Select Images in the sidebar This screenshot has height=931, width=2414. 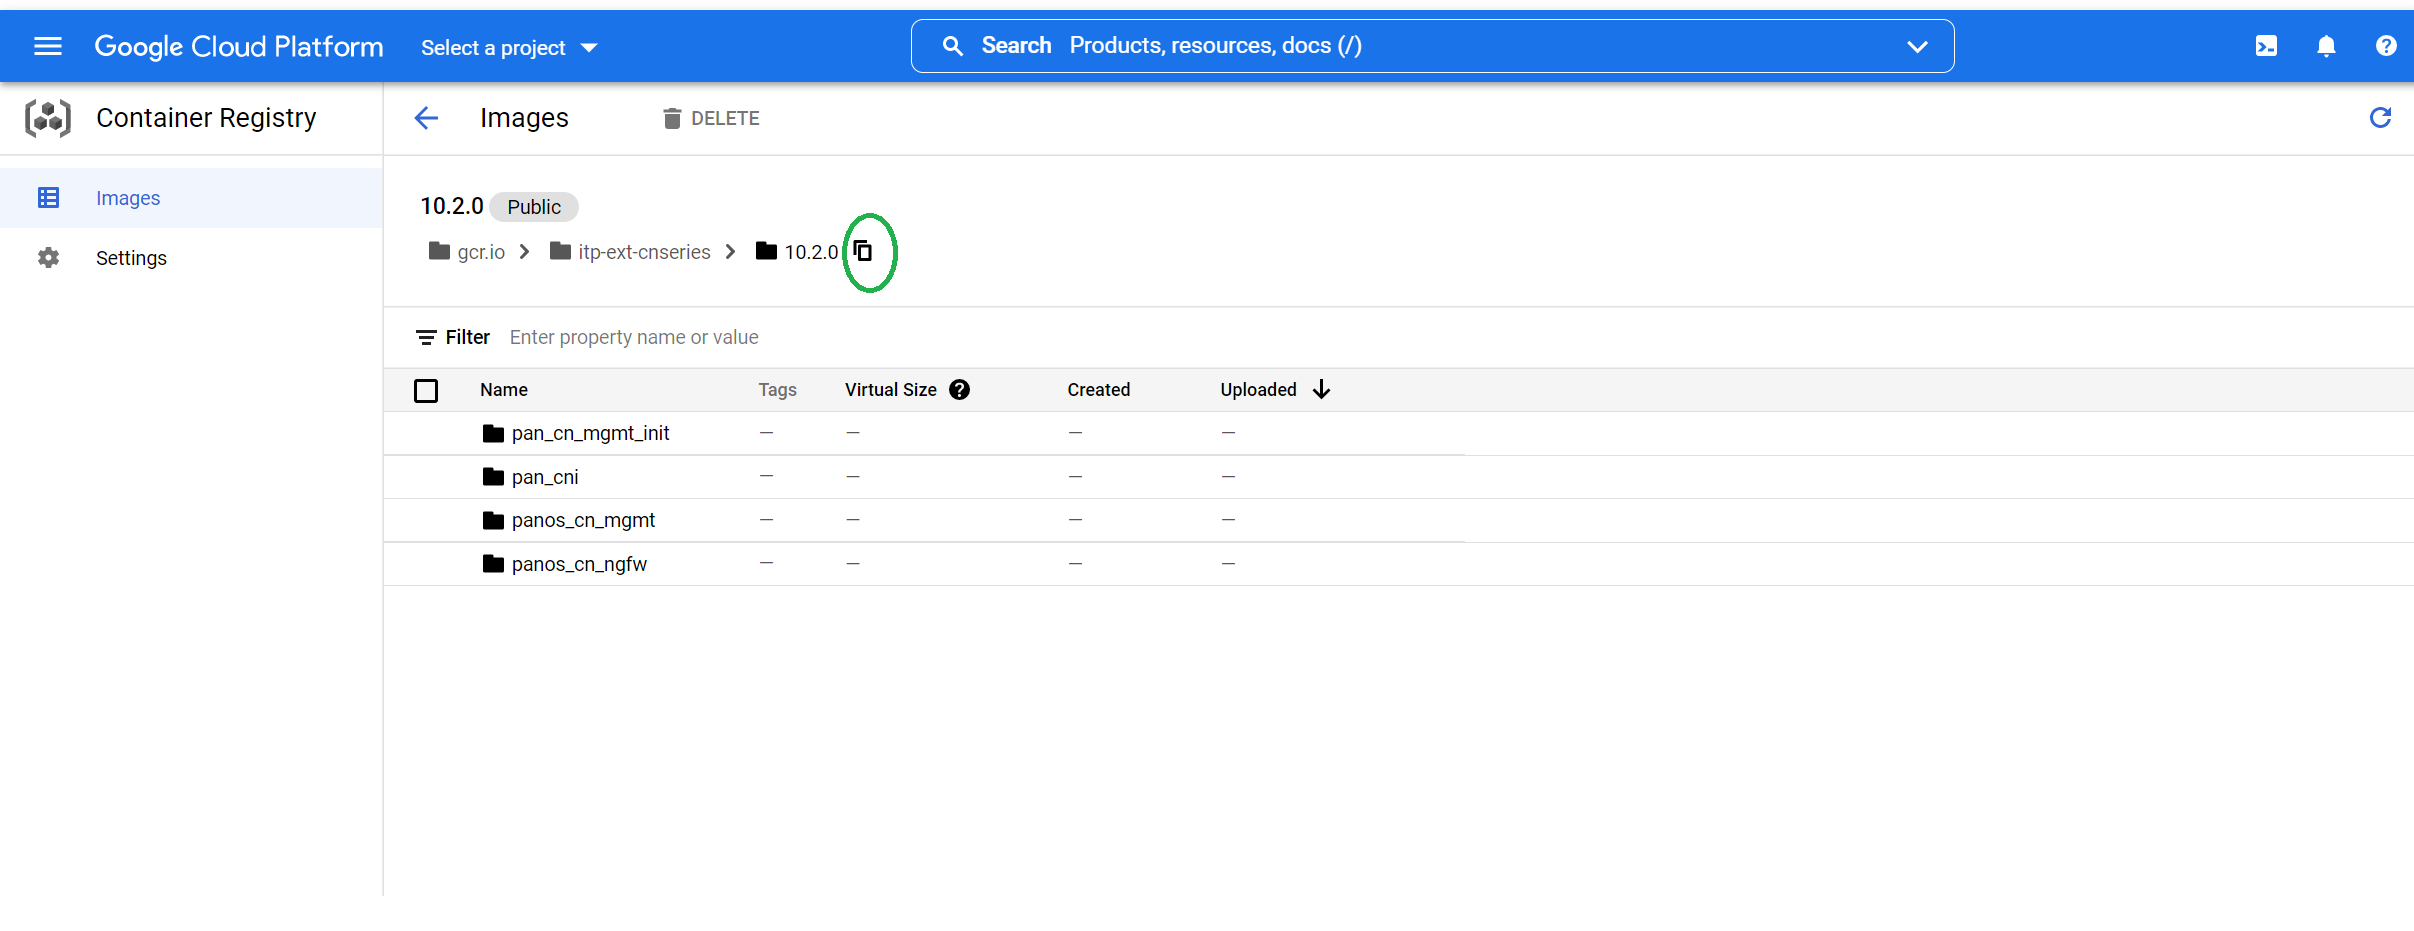click(128, 198)
